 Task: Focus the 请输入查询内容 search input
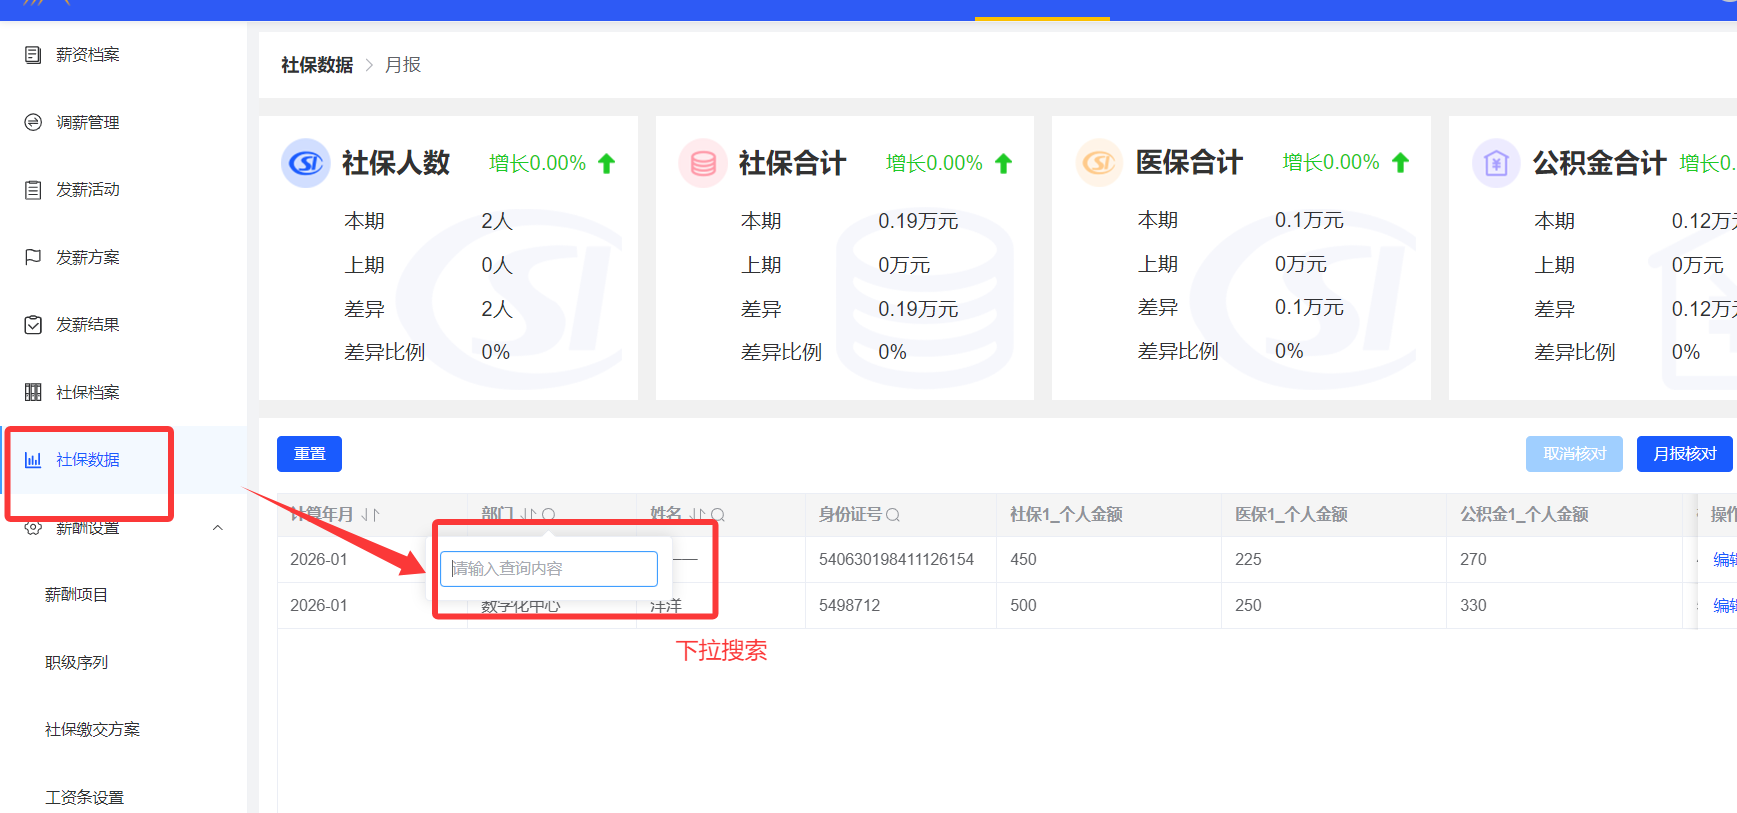pyautogui.click(x=549, y=569)
